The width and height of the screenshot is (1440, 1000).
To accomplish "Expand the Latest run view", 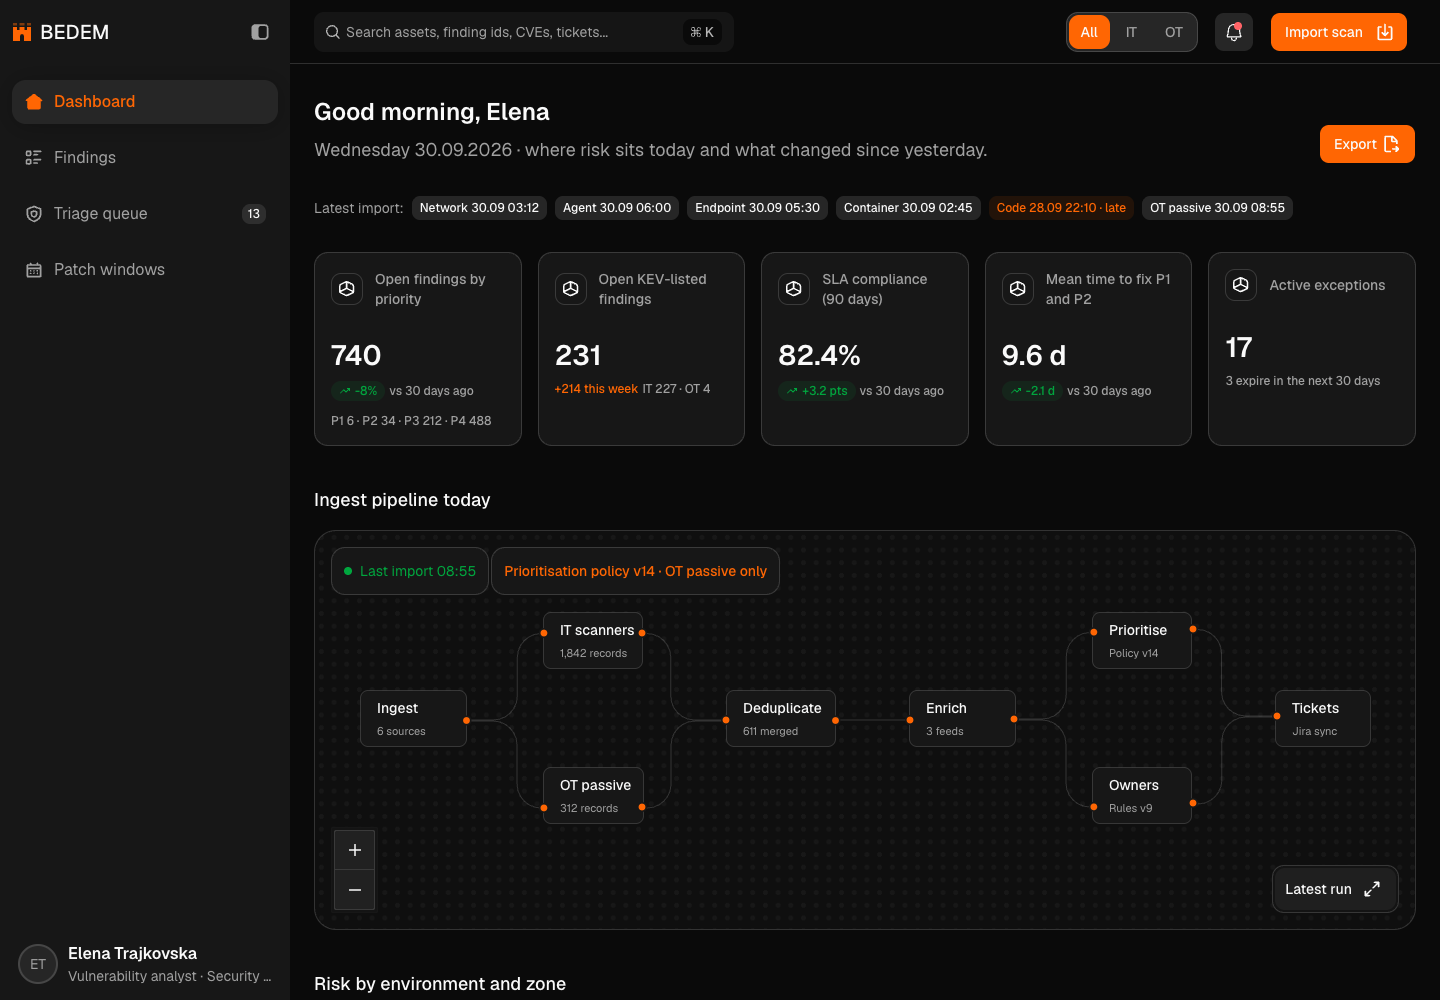I will tap(1335, 889).
